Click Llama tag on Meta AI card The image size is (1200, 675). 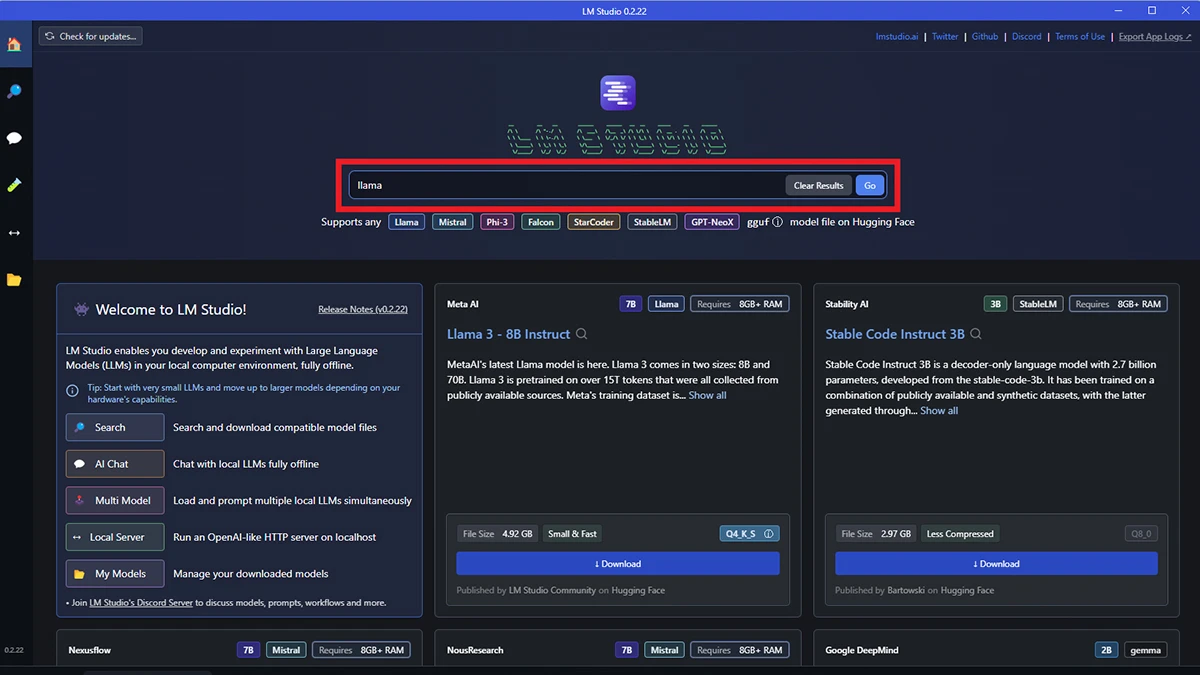point(666,304)
